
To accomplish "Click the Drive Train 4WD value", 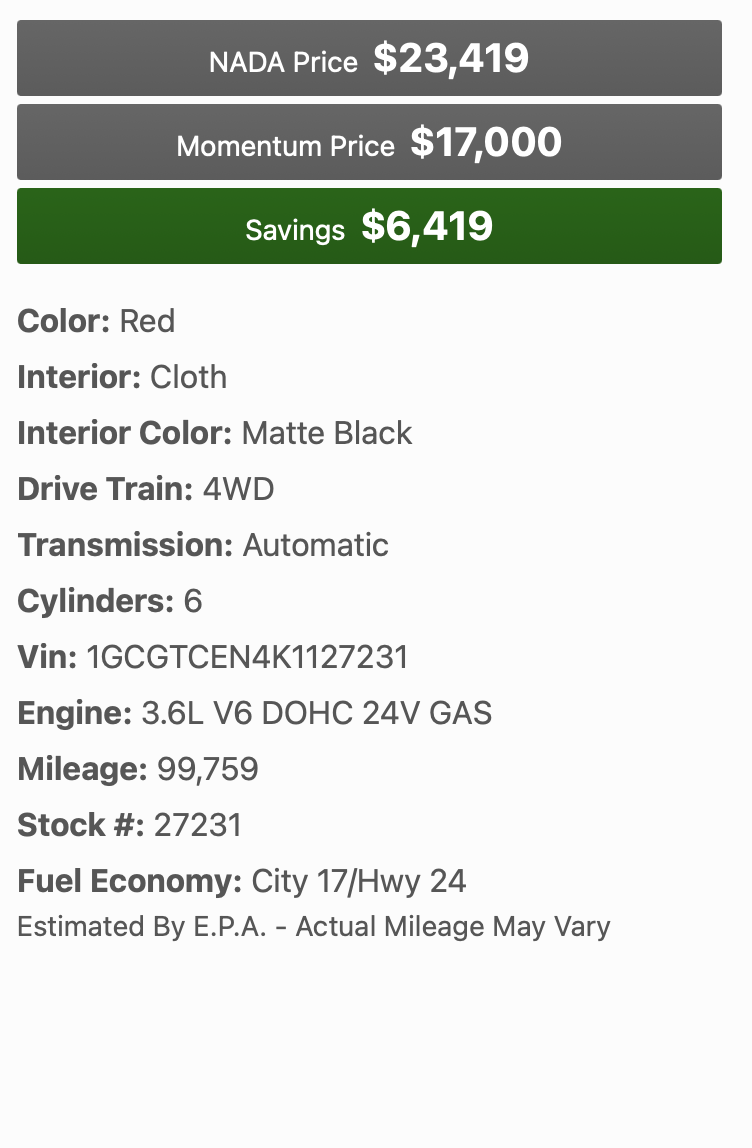I will click(238, 489).
